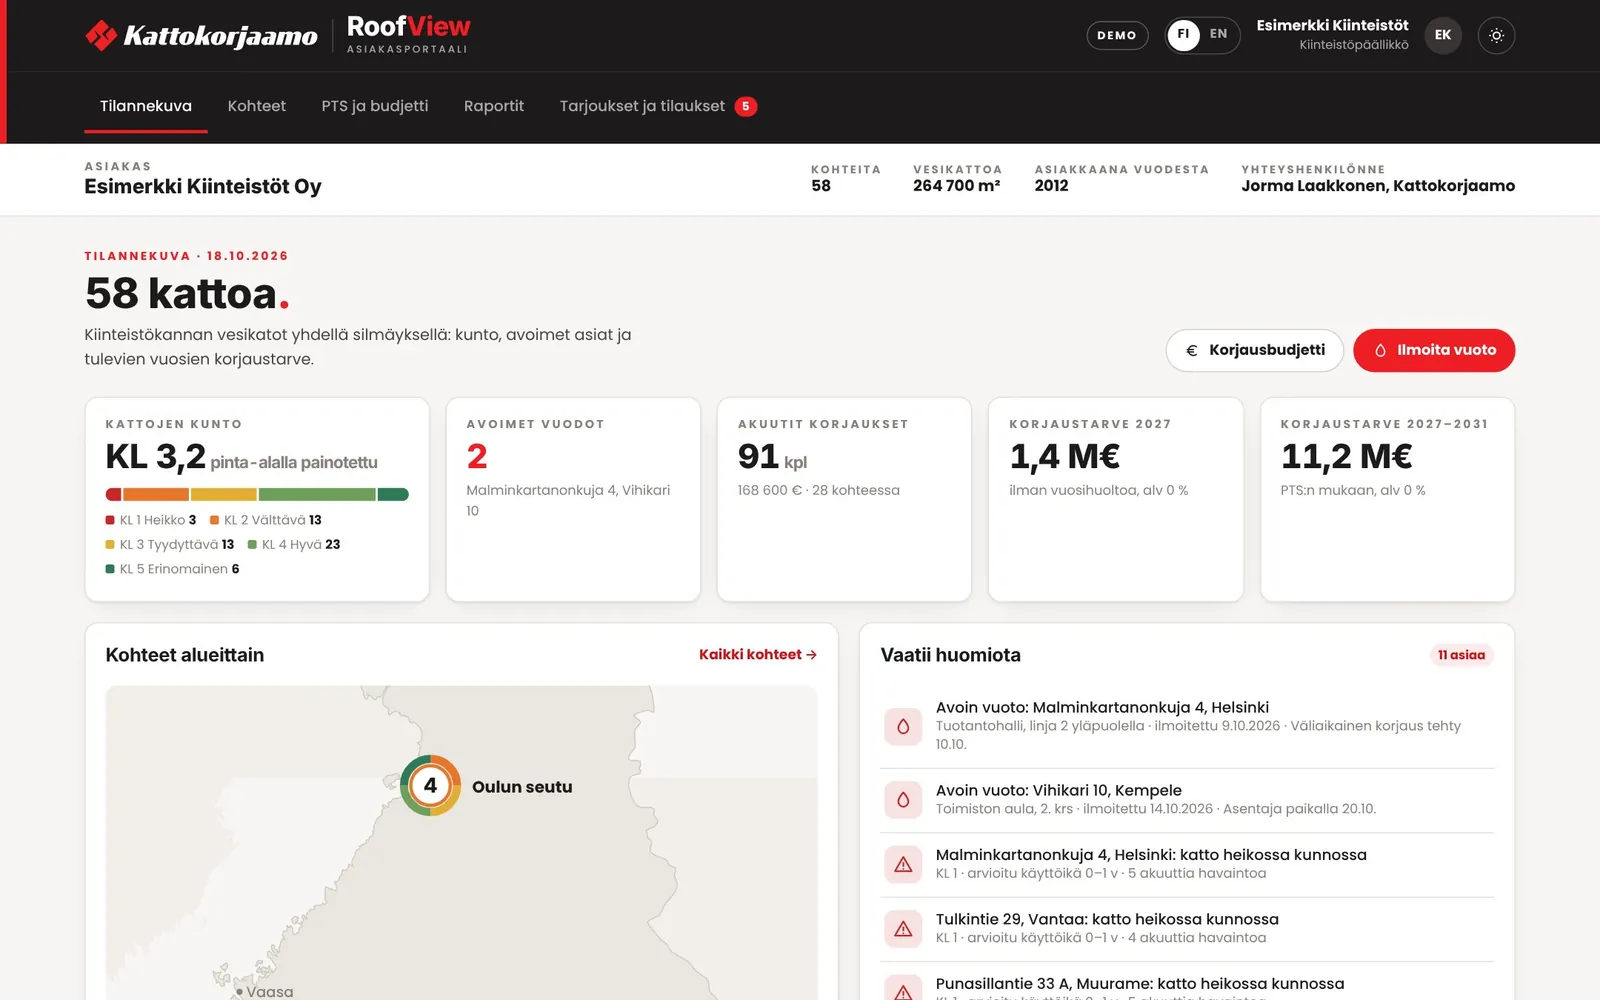Click red KL 1 segment of condition bar
Screen dimensions: 1600x1000
coord(114,494)
